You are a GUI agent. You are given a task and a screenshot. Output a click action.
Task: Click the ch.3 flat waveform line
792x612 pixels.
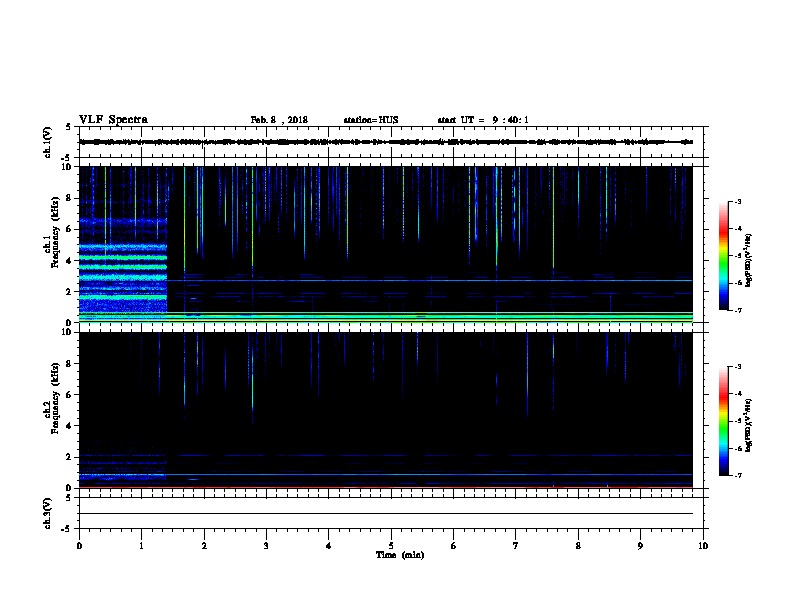[x=386, y=514]
